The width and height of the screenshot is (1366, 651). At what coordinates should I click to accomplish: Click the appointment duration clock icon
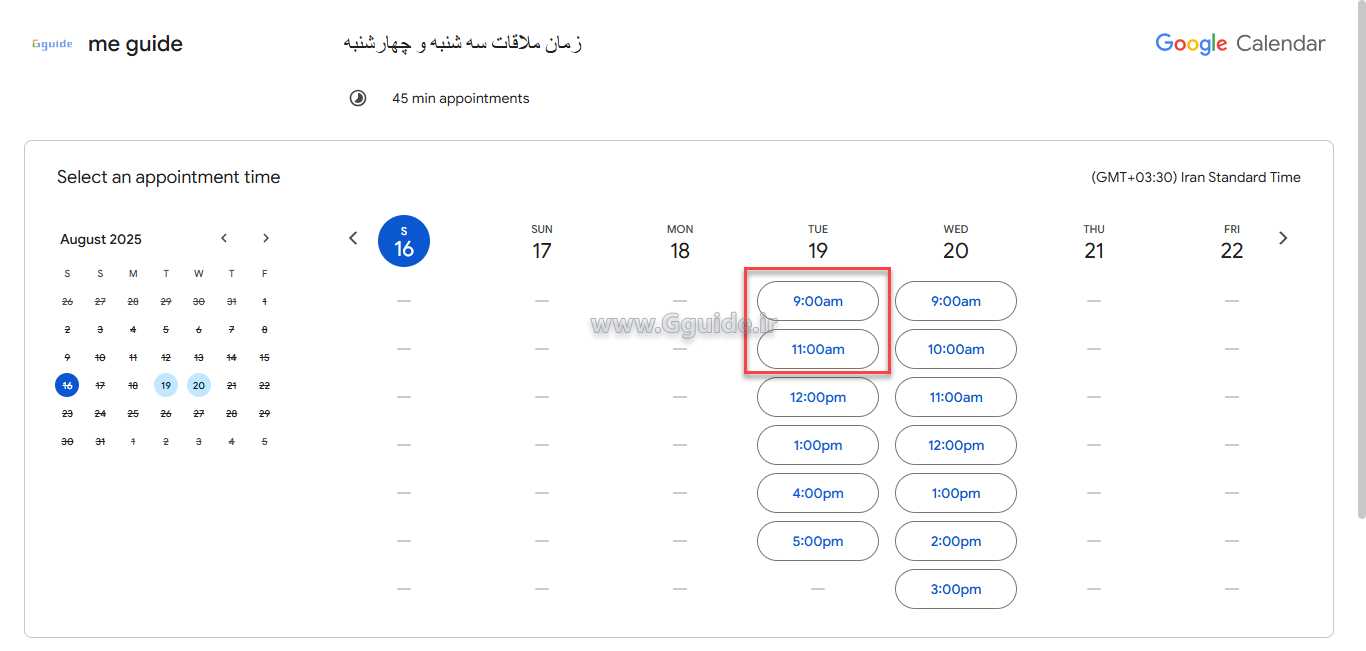tap(357, 98)
